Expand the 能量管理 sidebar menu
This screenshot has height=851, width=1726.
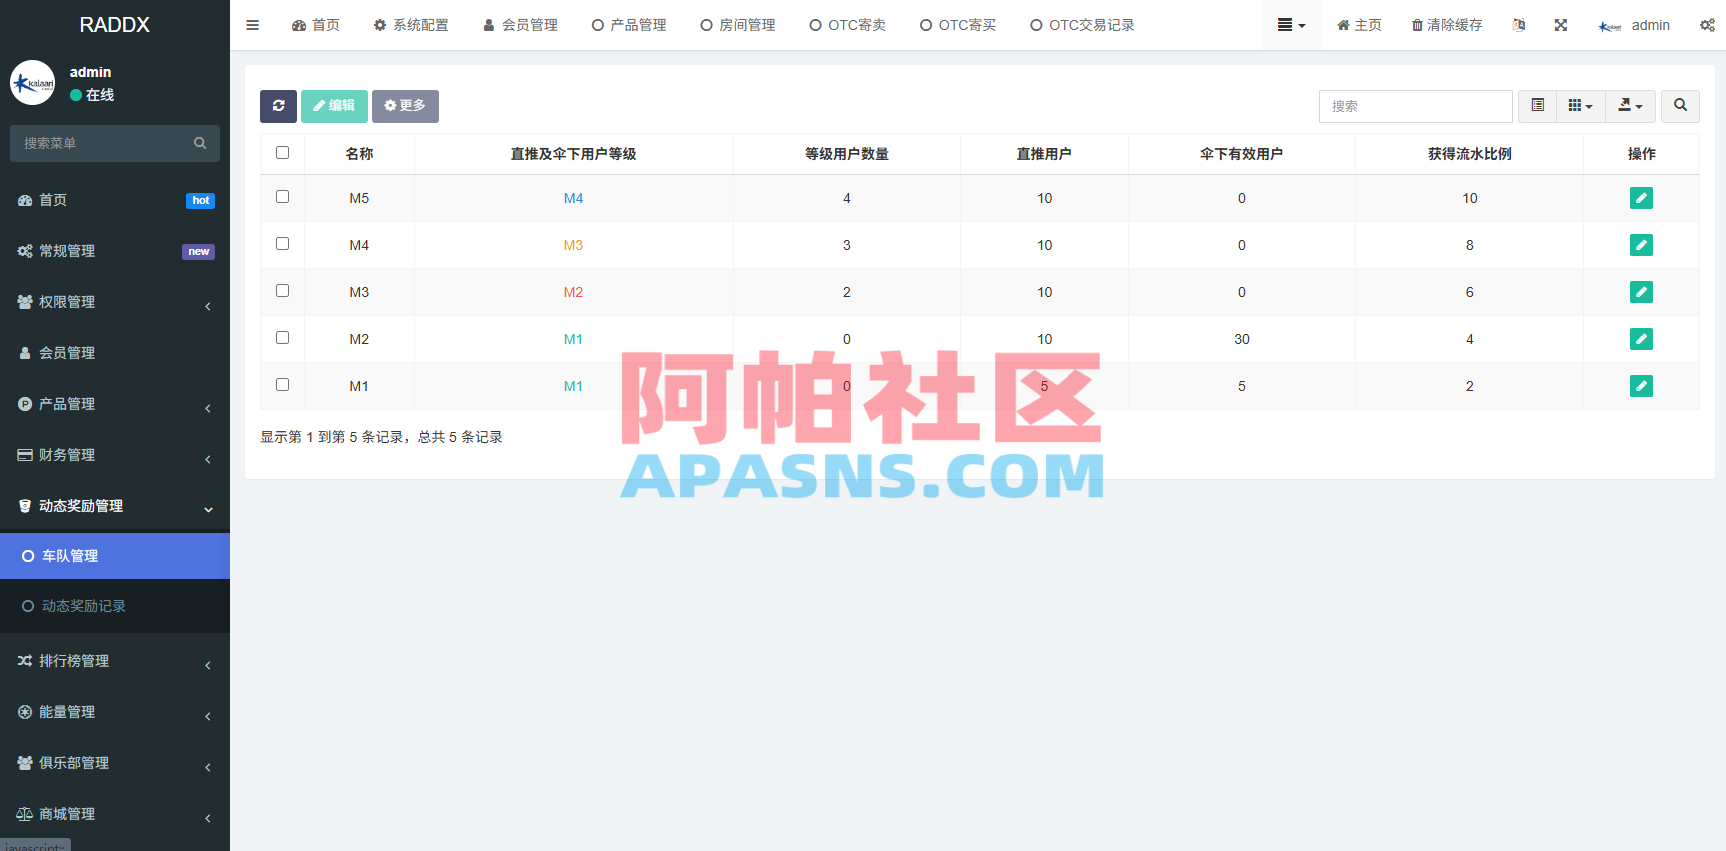coord(115,712)
